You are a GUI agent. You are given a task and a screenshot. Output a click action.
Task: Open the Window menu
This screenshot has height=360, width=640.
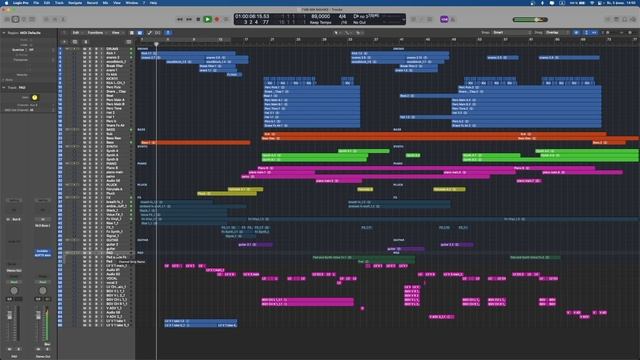[131, 3]
